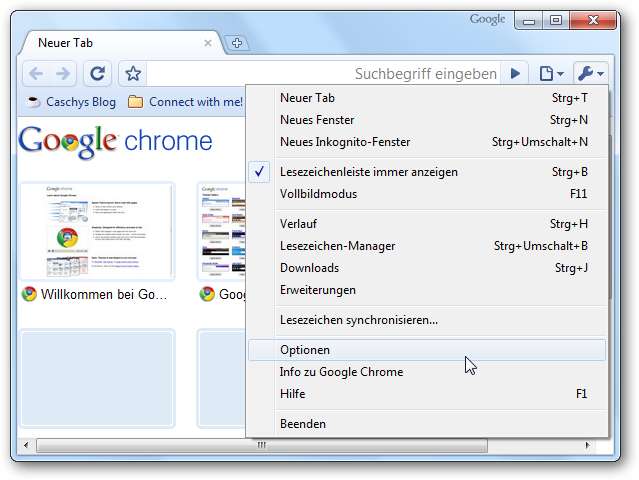Click Beenden to quit Chrome
639x480 pixels.
427,424
